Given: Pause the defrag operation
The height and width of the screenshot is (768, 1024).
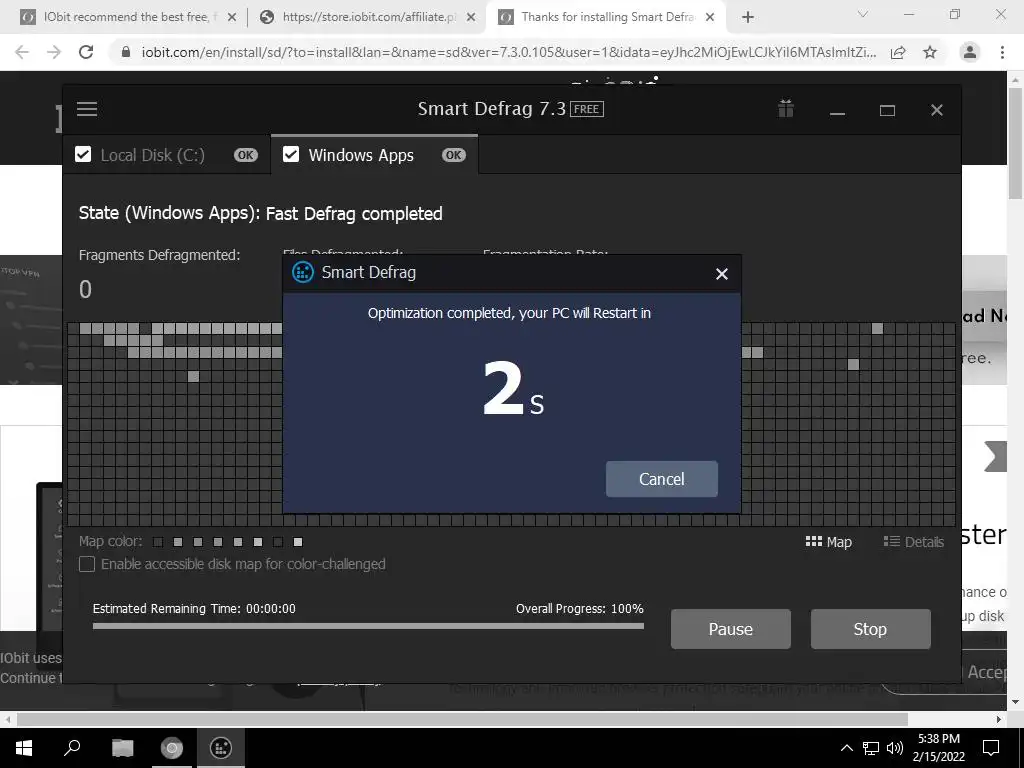Looking at the screenshot, I should click(731, 629).
